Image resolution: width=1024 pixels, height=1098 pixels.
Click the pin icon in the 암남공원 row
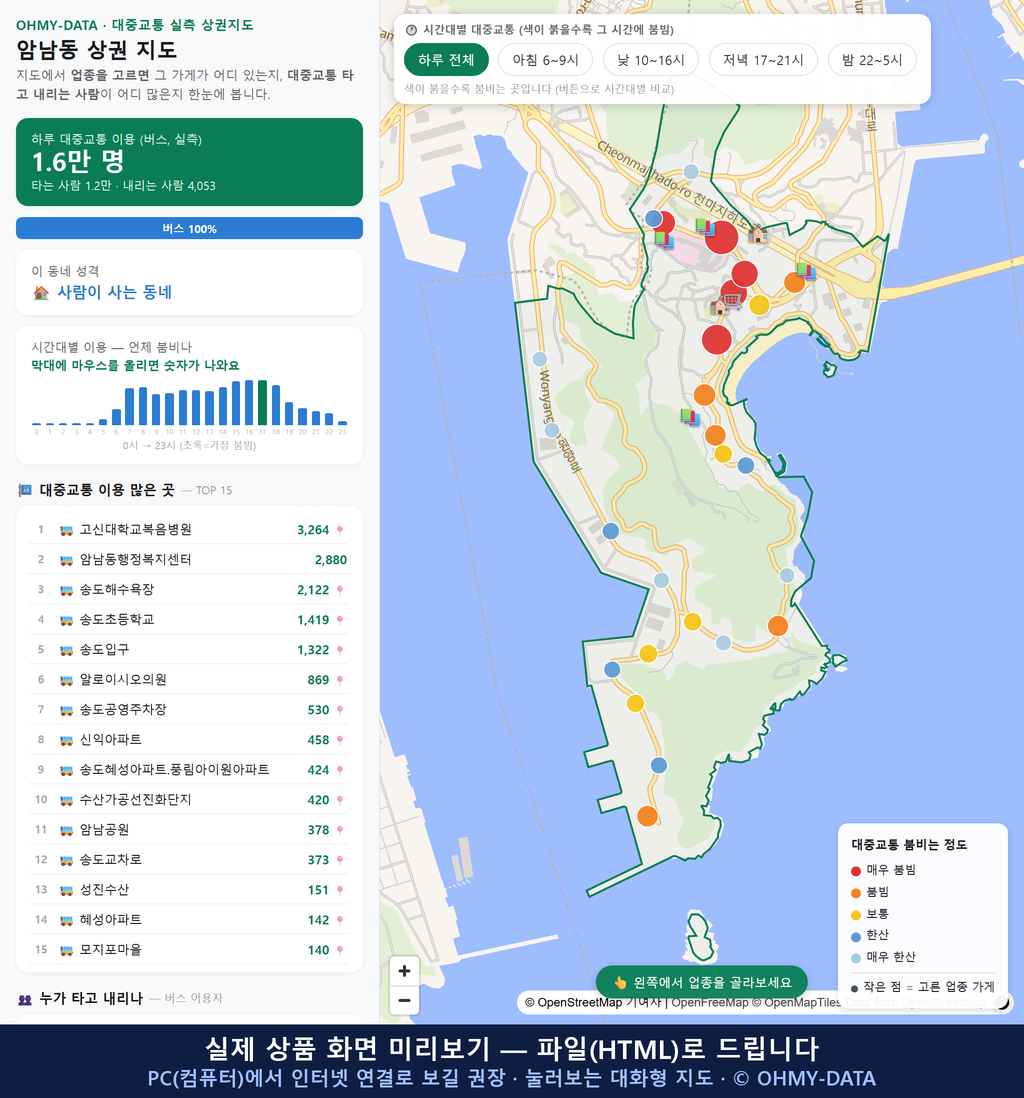click(340, 831)
